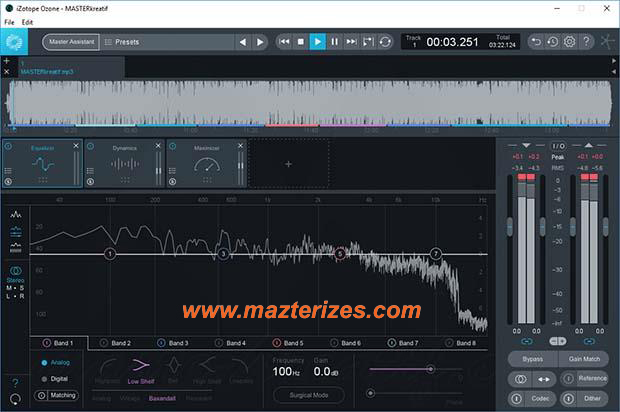620x412 pixels.
Task: Select the Low Shelf filter shape
Action: 141,370
